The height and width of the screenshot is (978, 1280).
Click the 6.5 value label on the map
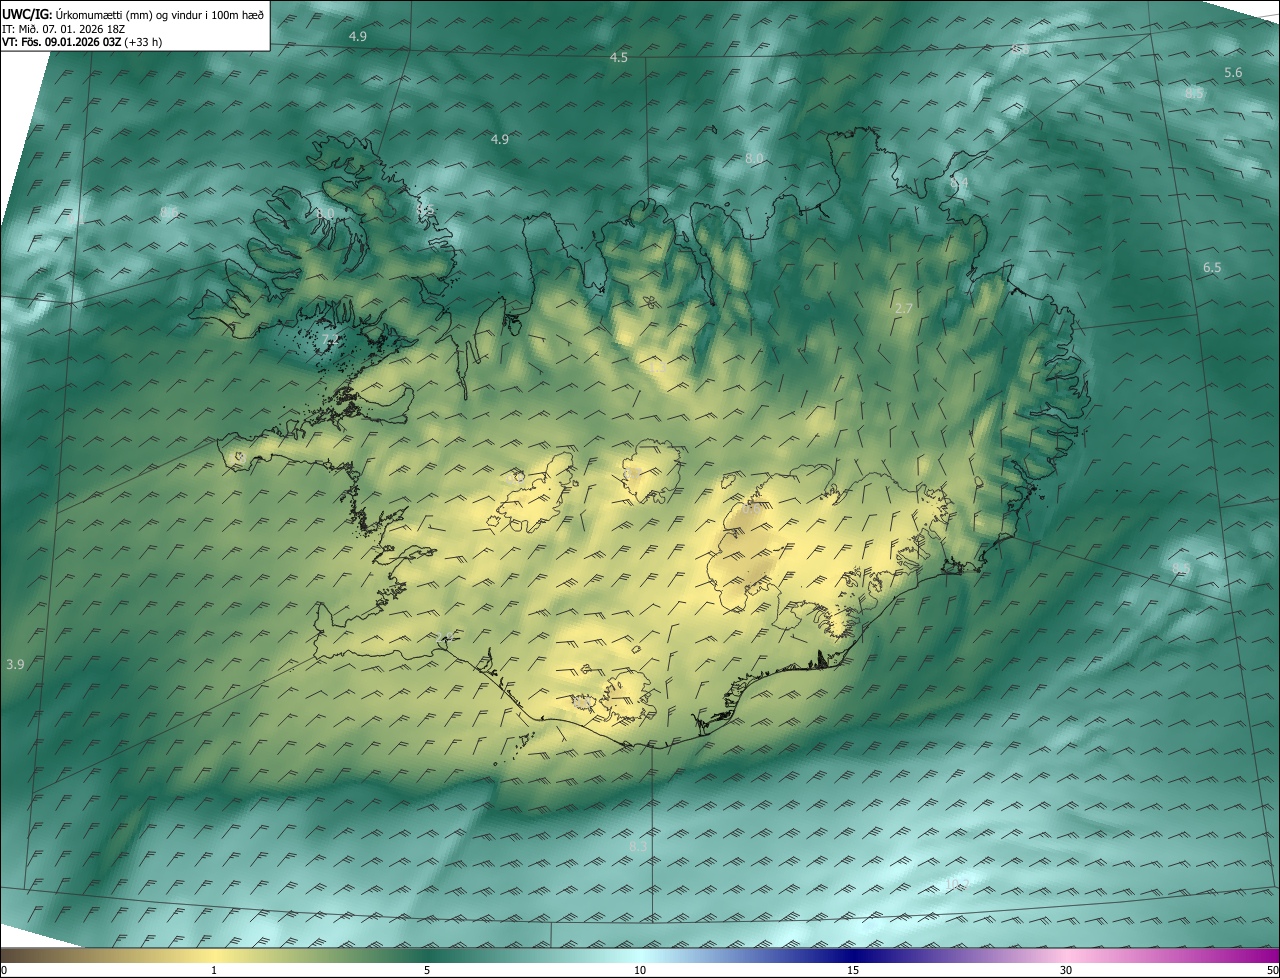click(1212, 268)
